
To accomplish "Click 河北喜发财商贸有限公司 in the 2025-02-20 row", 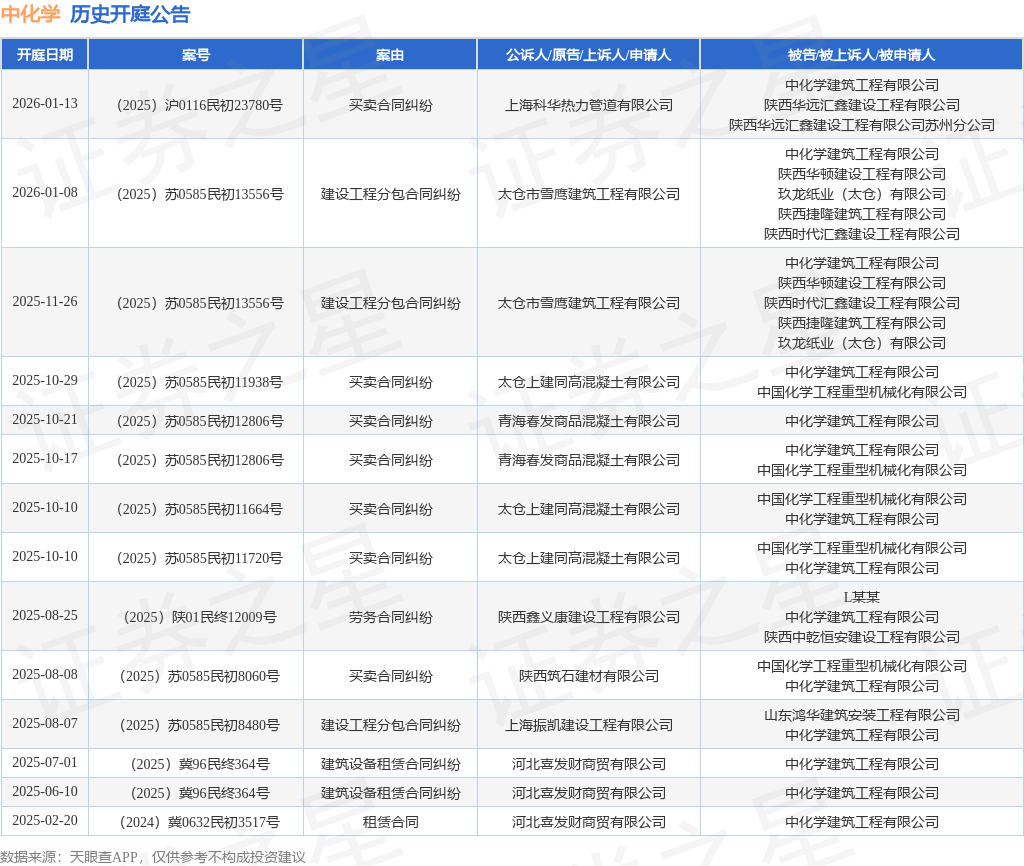I will (x=588, y=822).
